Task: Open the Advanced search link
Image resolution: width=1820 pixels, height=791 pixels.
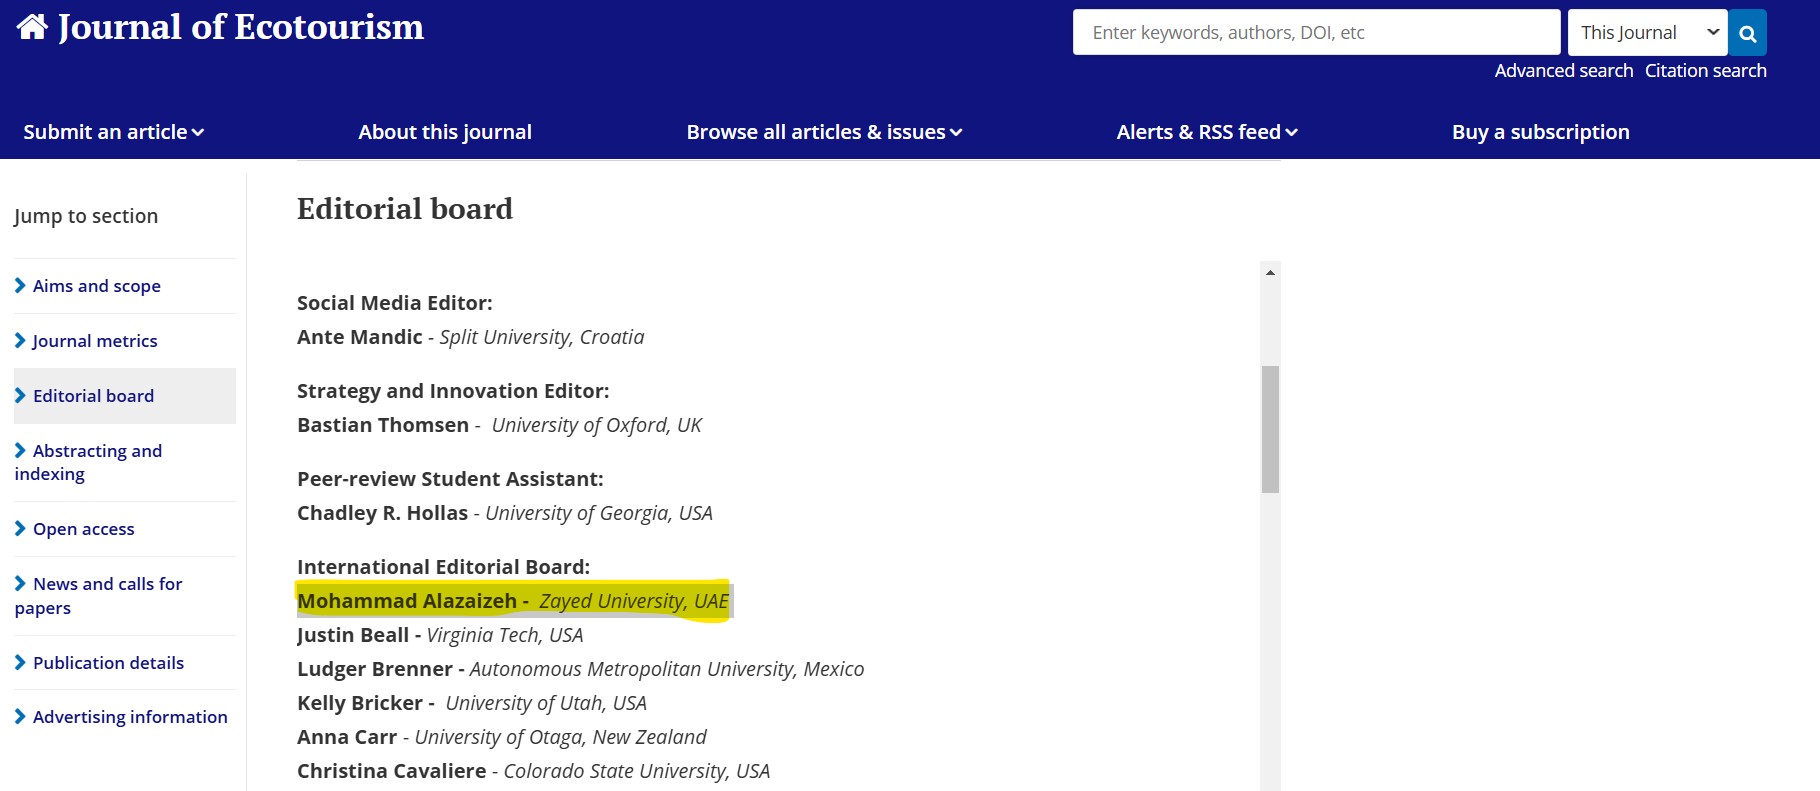Action: pyautogui.click(x=1563, y=71)
